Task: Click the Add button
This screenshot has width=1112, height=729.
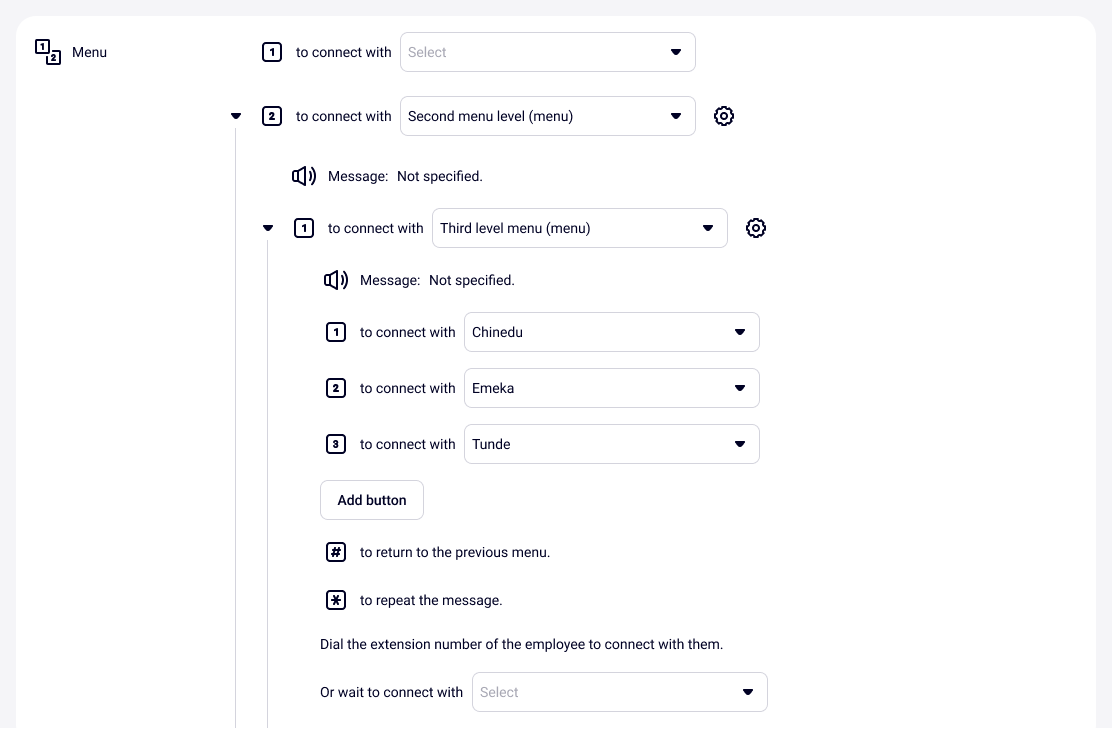Action: 372,500
